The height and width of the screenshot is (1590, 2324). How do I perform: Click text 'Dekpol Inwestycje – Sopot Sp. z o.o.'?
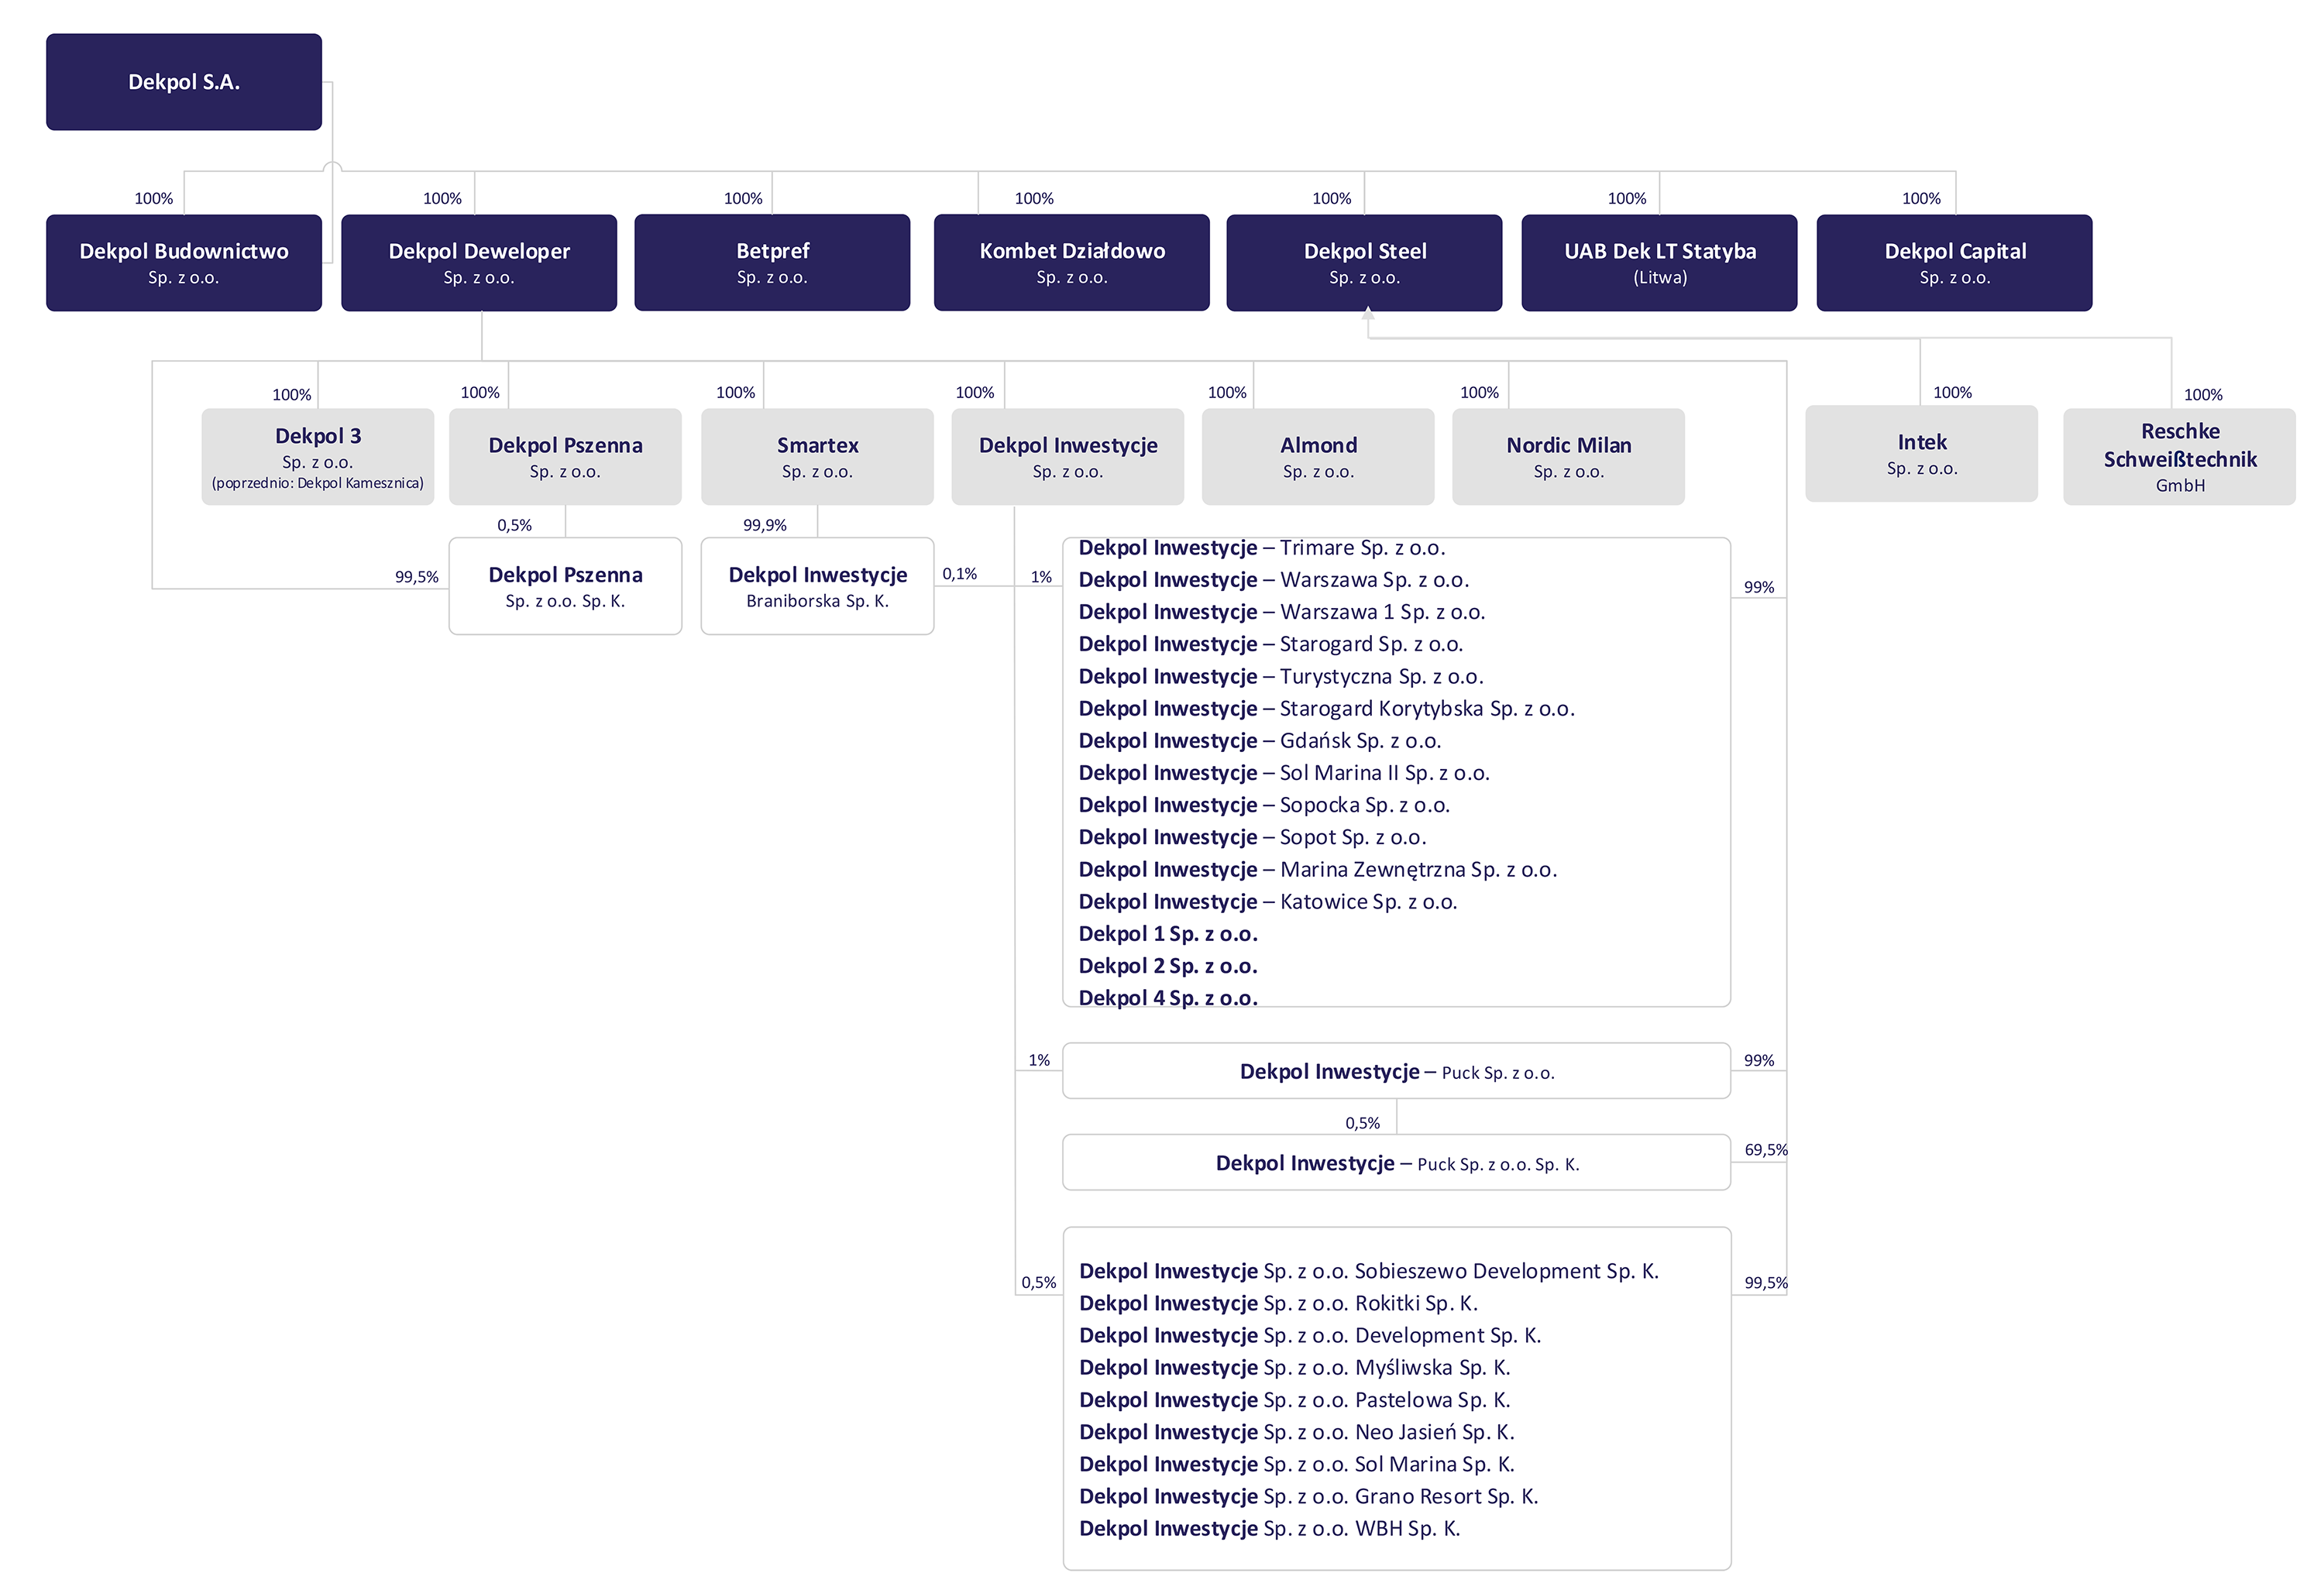pyautogui.click(x=1252, y=837)
